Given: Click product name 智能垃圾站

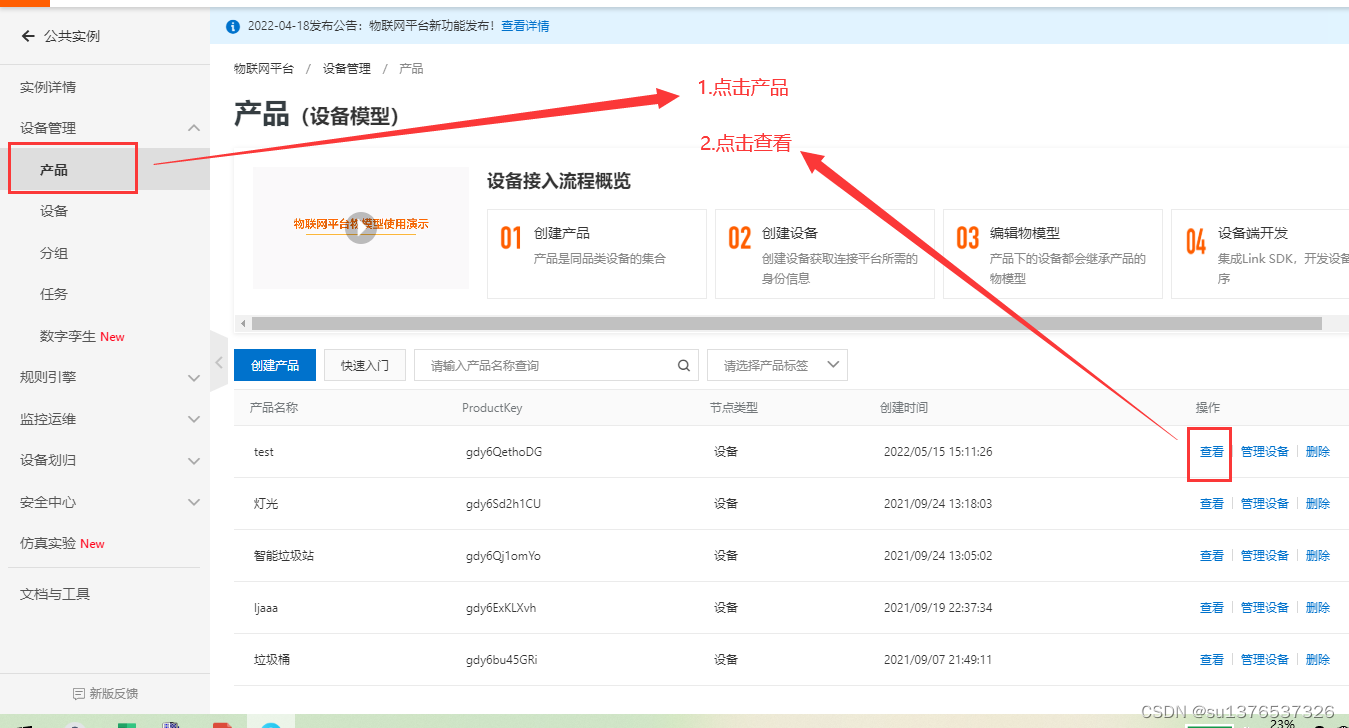Looking at the screenshot, I should (284, 556).
